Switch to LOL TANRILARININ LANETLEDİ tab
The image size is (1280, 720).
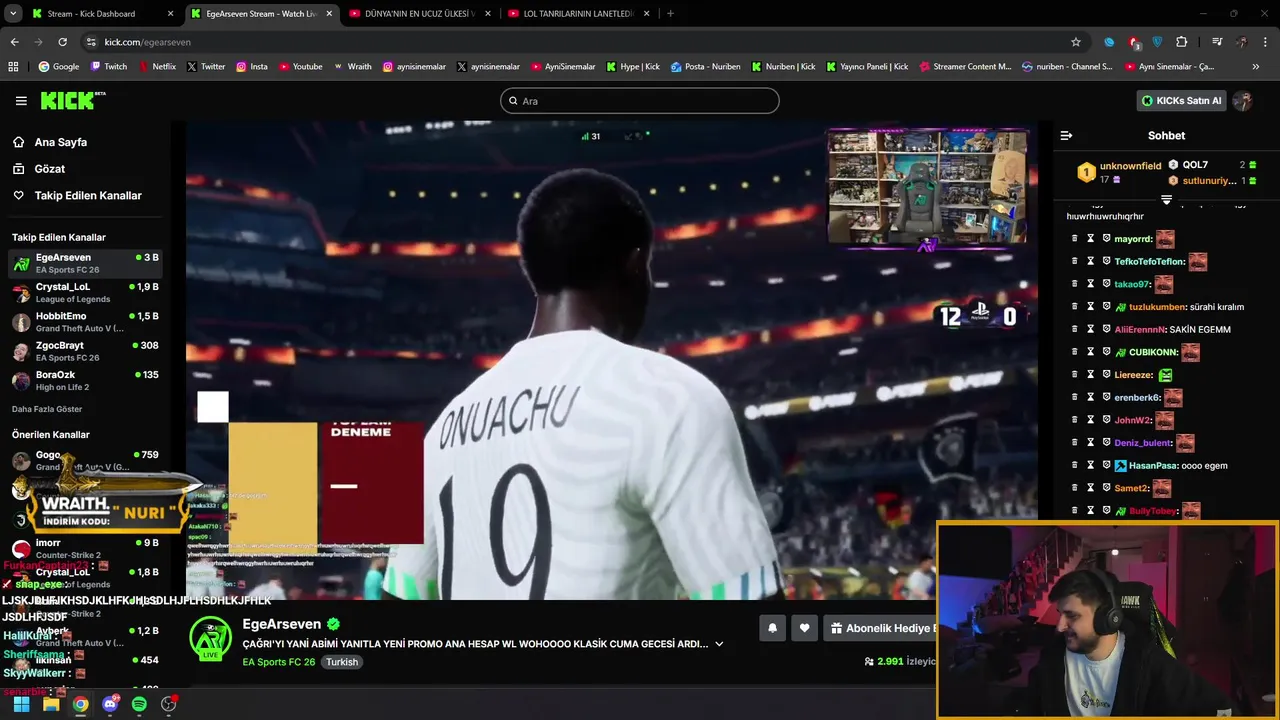578,14
